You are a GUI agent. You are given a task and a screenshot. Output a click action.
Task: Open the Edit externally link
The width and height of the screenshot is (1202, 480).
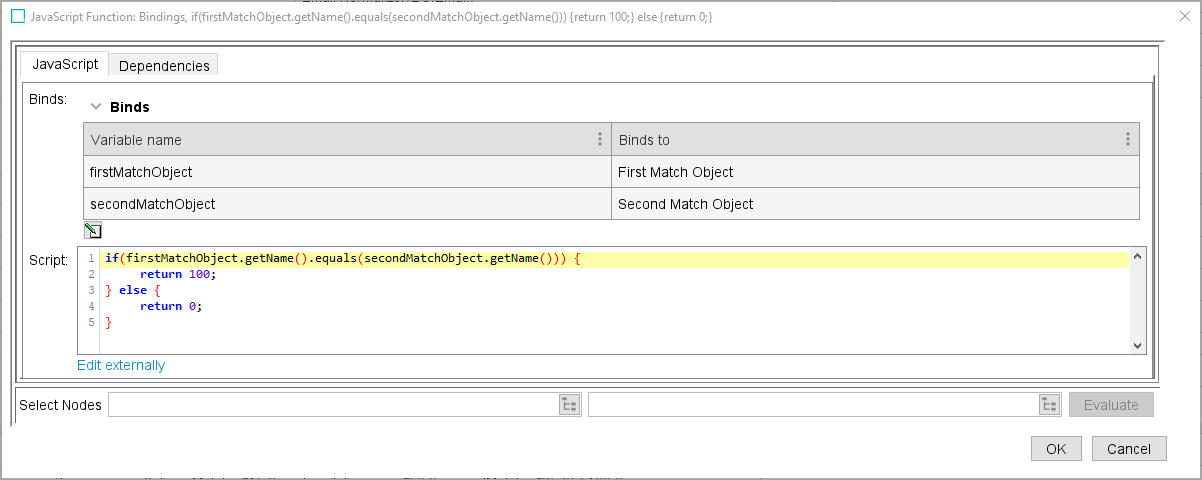tap(121, 366)
